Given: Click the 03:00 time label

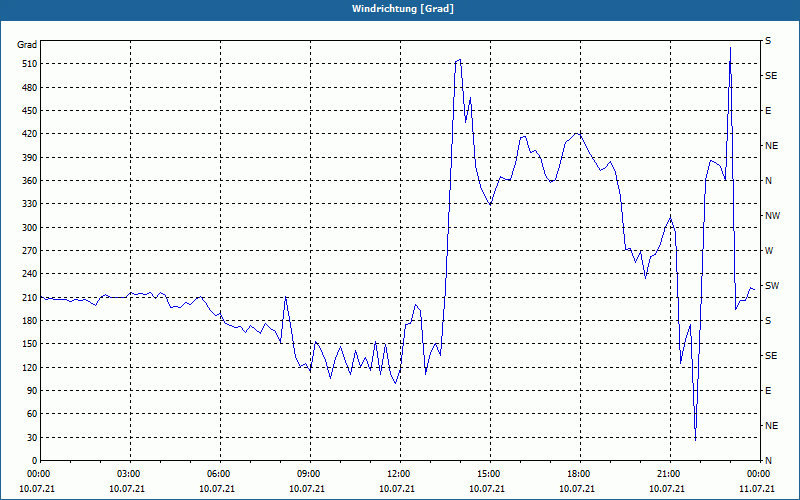Looking at the screenshot, I should [128, 473].
